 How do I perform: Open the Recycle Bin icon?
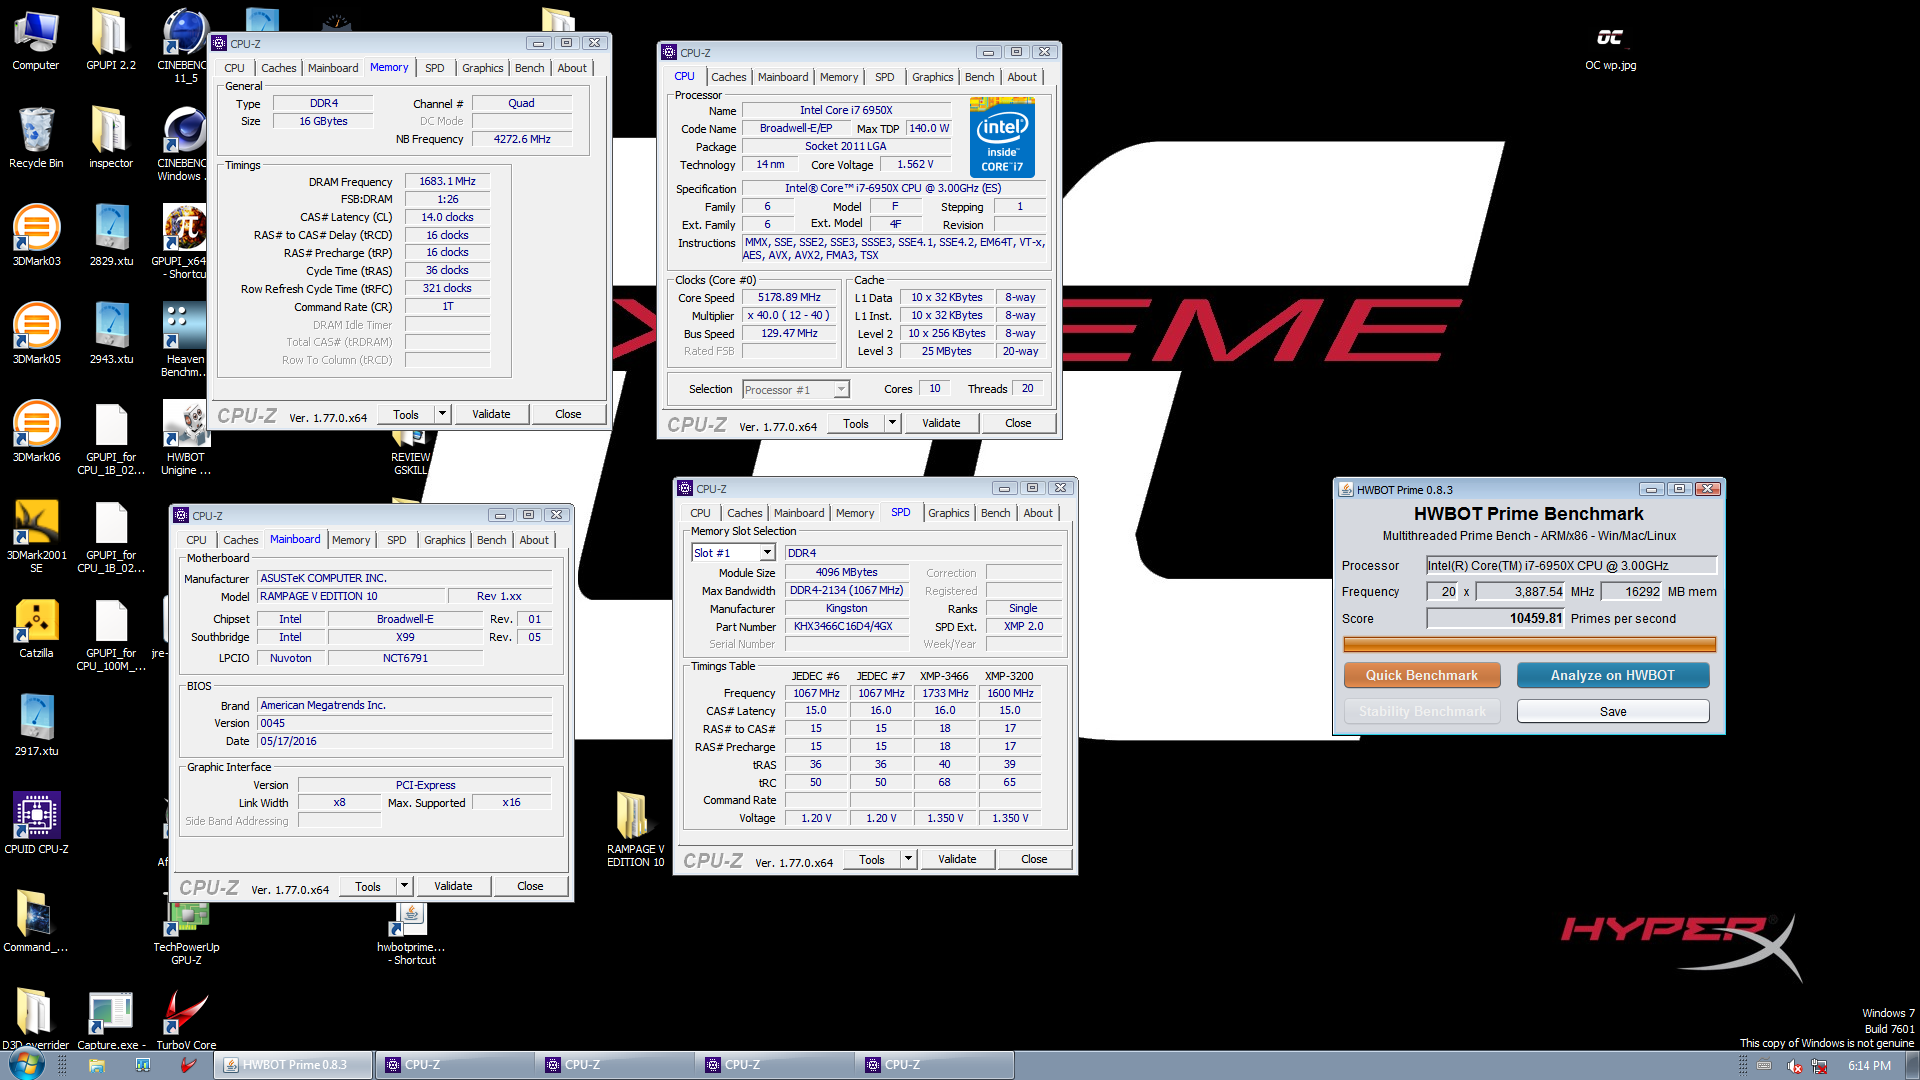(36, 138)
